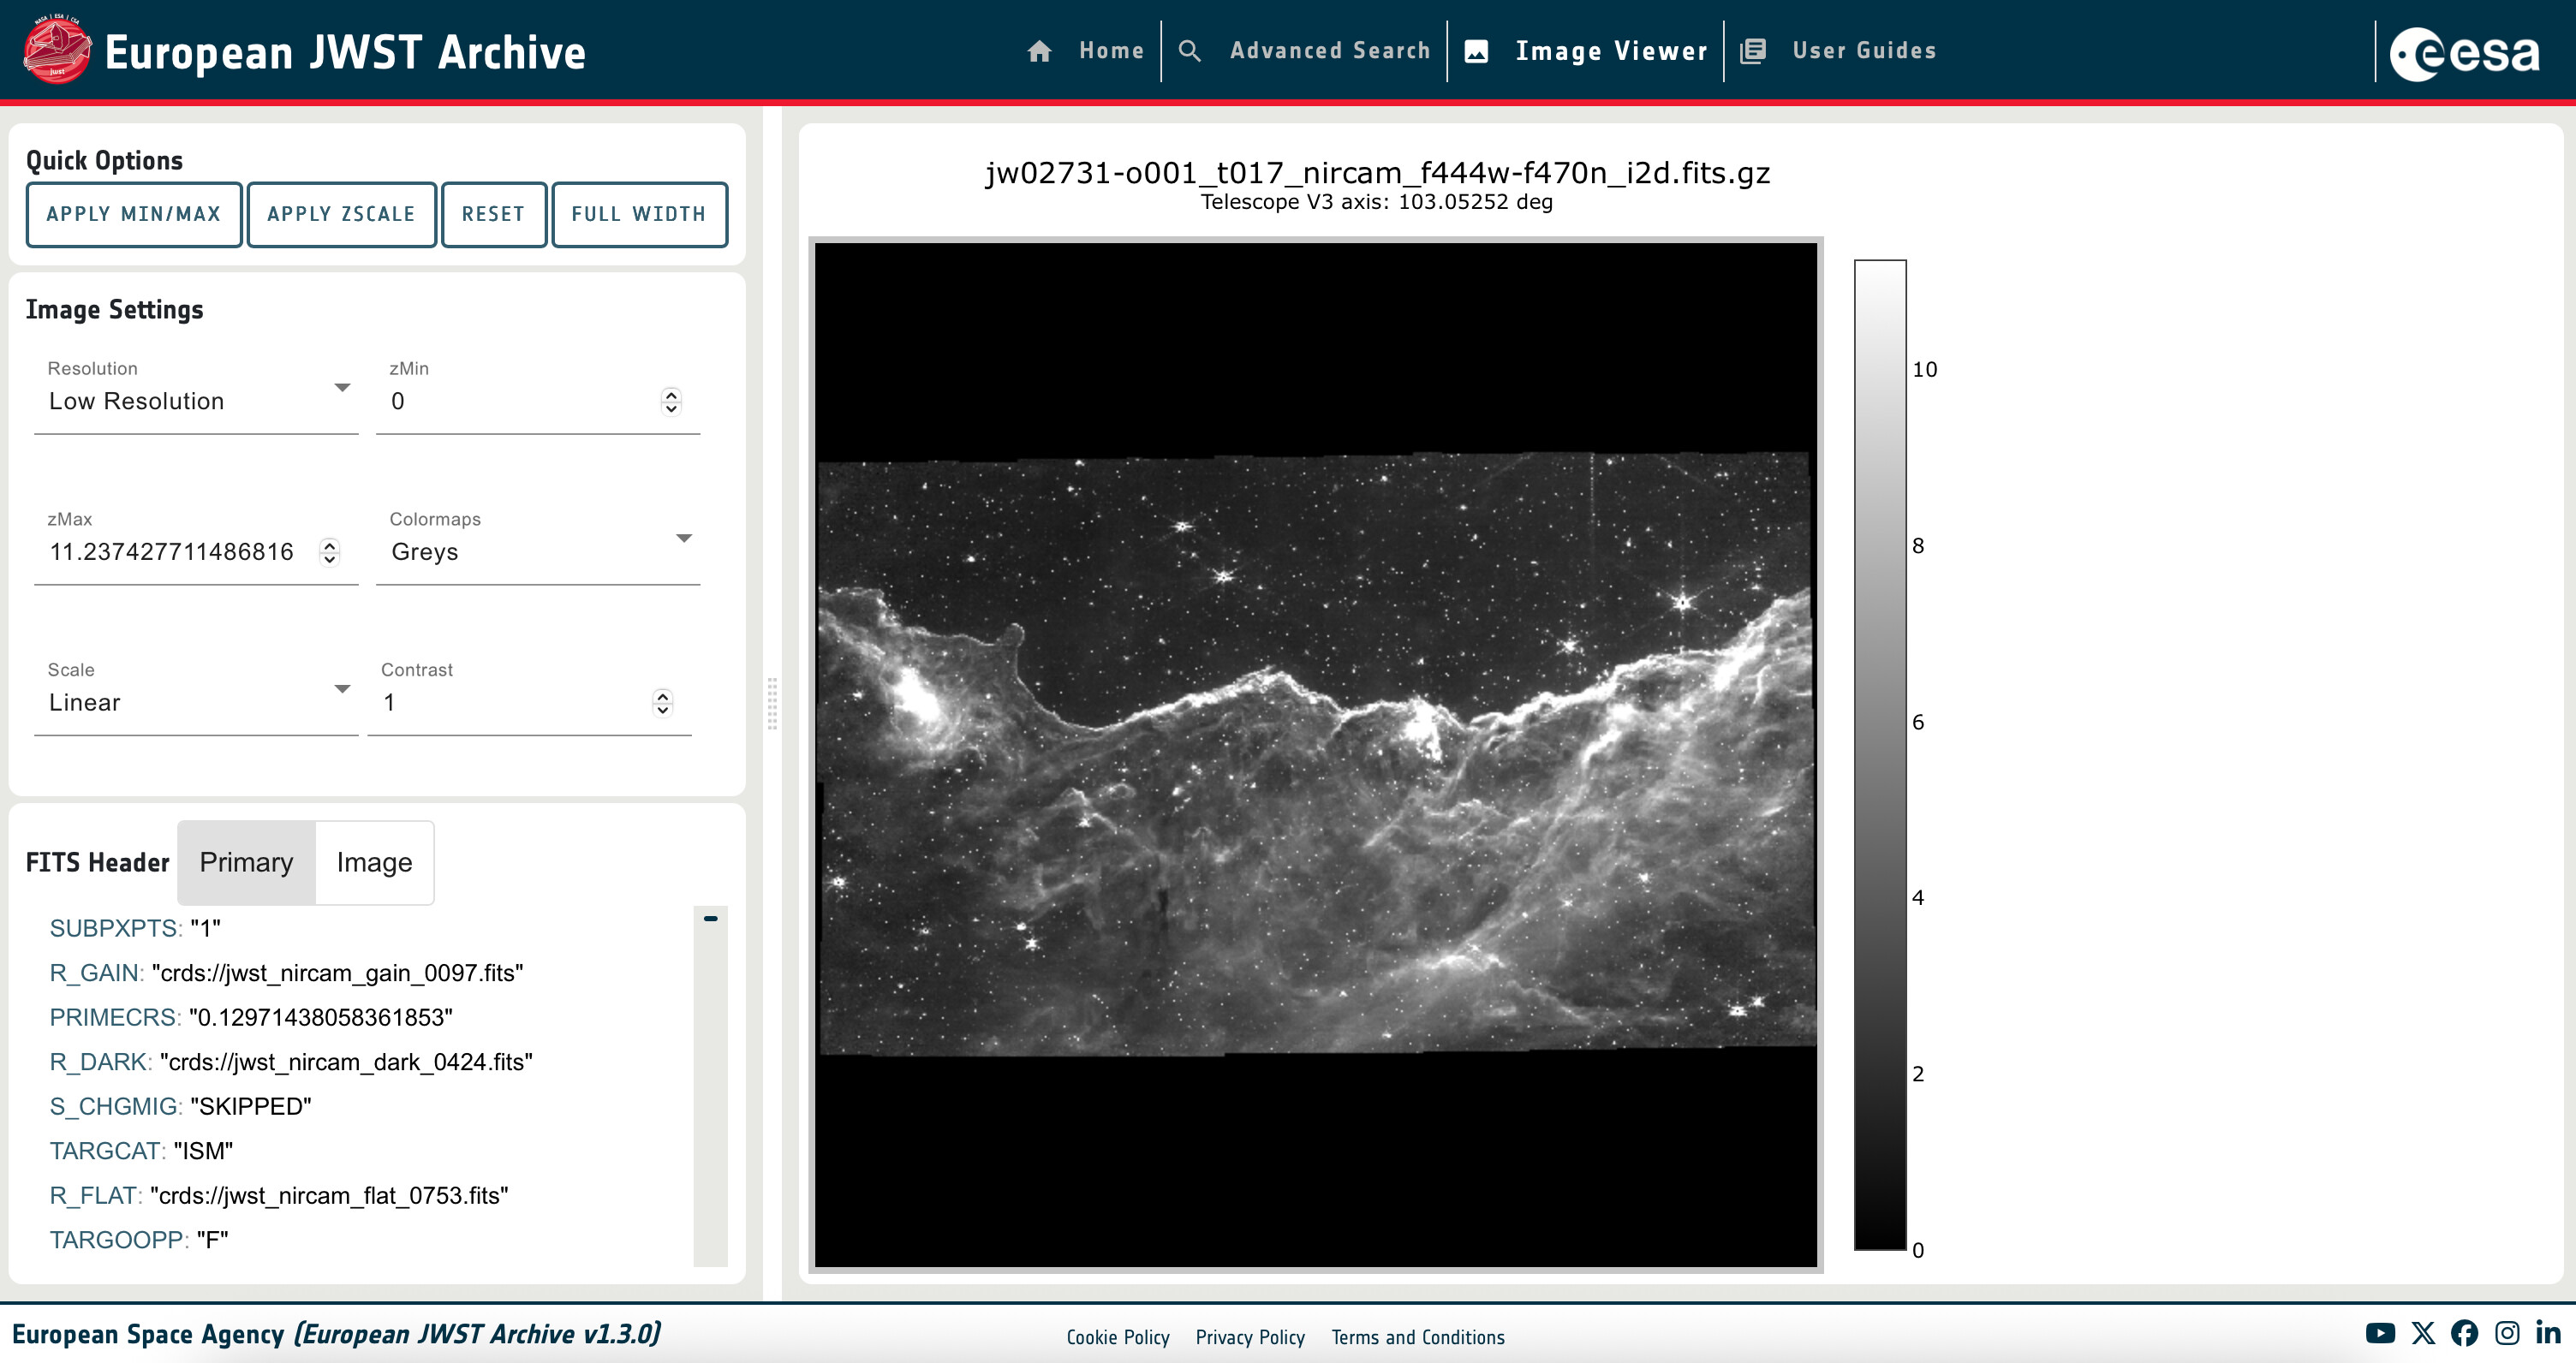Click the Privacy Policy link
Screen dimensions: 2576x1363
[1250, 1337]
